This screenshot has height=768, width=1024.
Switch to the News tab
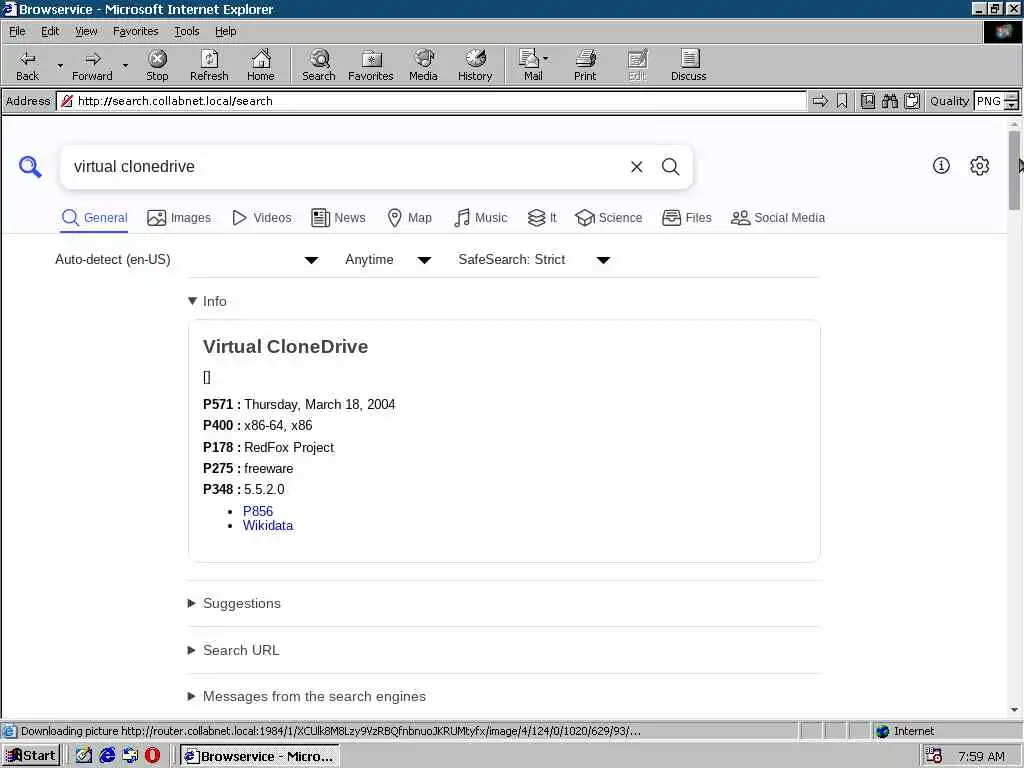click(x=338, y=217)
